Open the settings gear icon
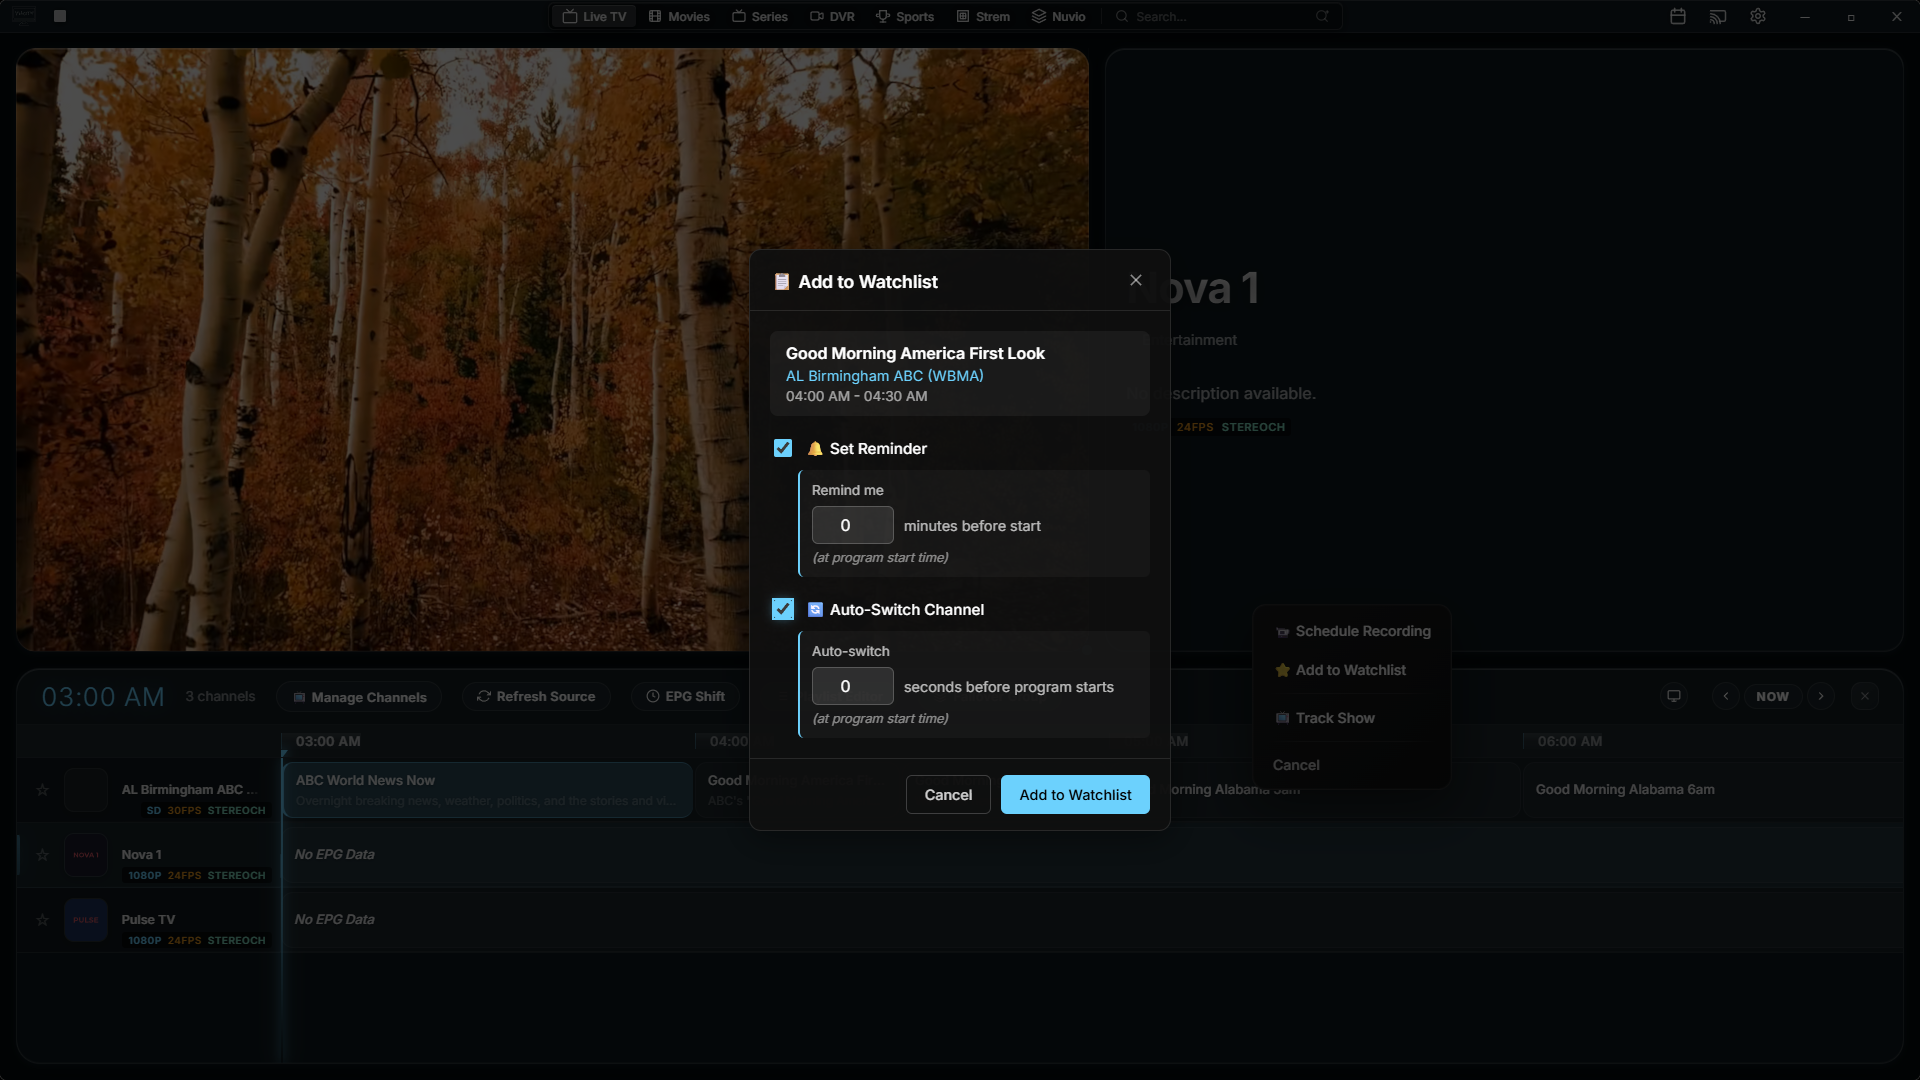 pyautogui.click(x=1758, y=16)
